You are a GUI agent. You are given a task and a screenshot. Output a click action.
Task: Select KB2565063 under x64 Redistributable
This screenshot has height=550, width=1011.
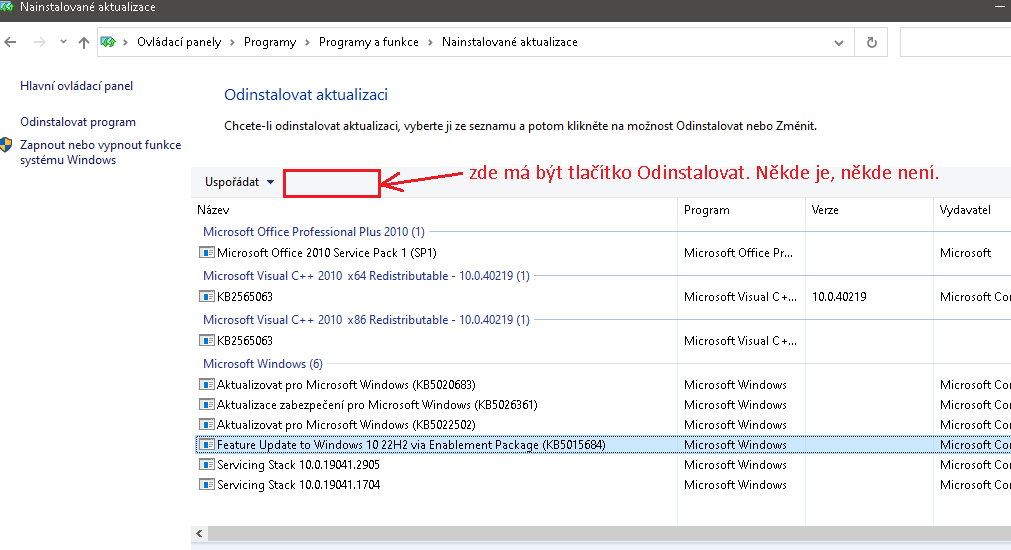pos(603,297)
